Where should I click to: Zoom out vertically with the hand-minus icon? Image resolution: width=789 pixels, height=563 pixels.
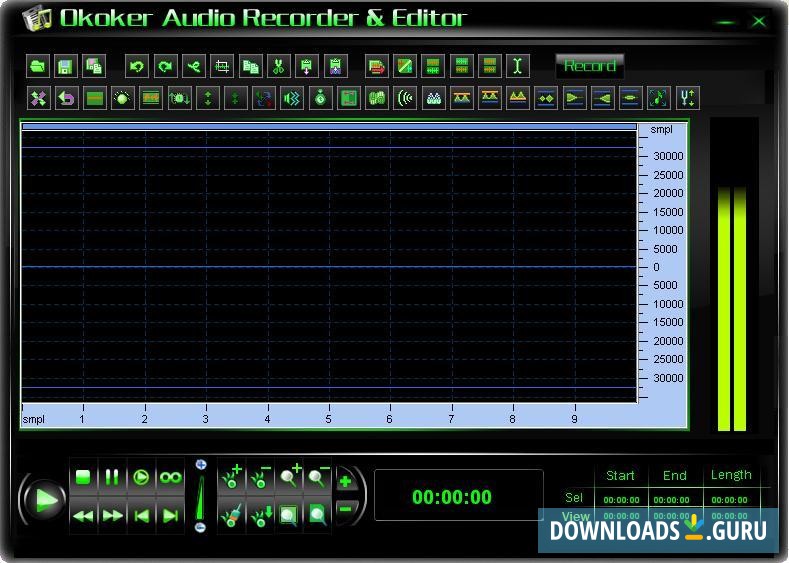260,476
